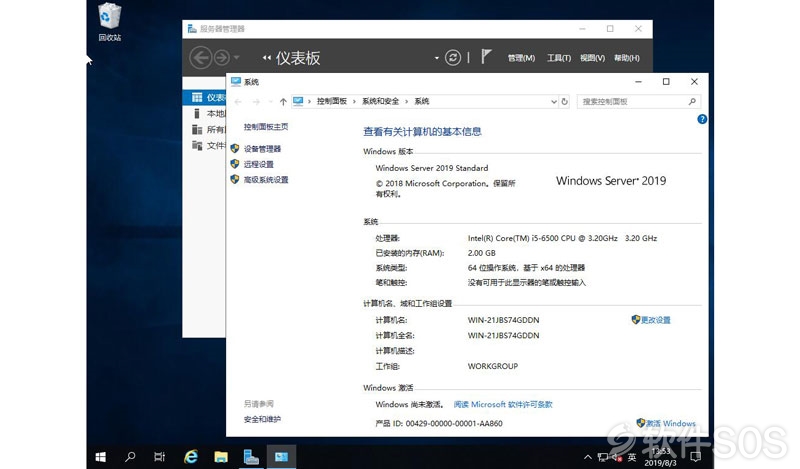Open the Server Manager notifications flag
The image size is (800, 469).
point(486,56)
